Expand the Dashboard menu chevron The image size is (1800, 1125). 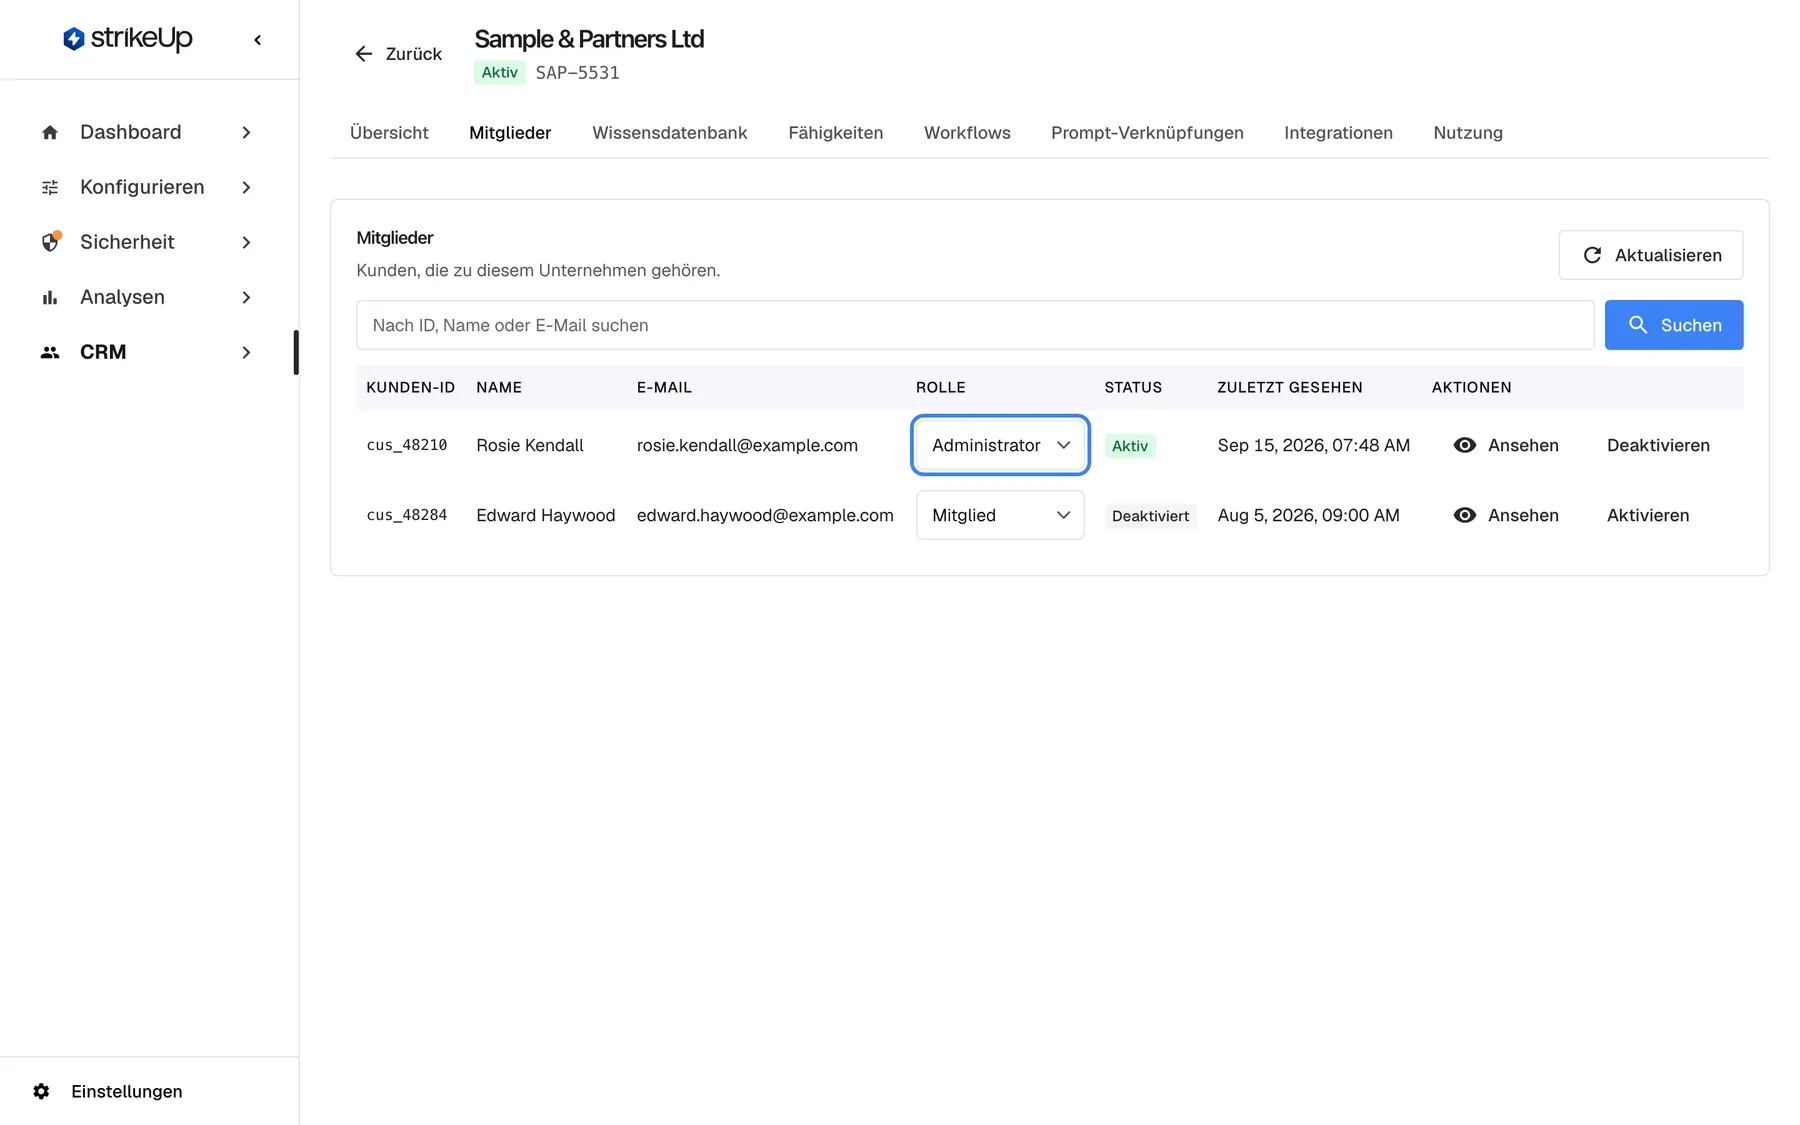[246, 132]
